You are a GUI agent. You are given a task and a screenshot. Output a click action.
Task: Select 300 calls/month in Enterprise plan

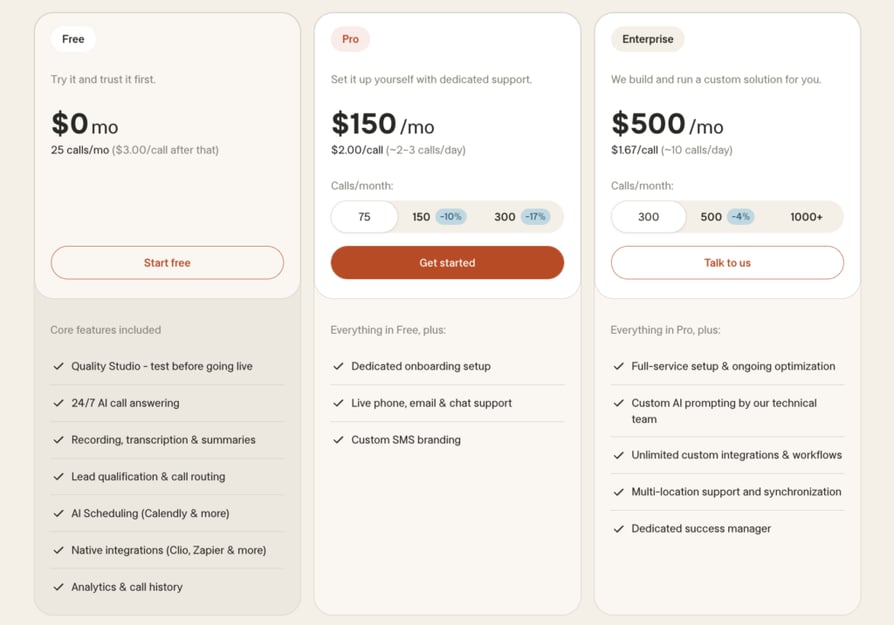pos(648,217)
